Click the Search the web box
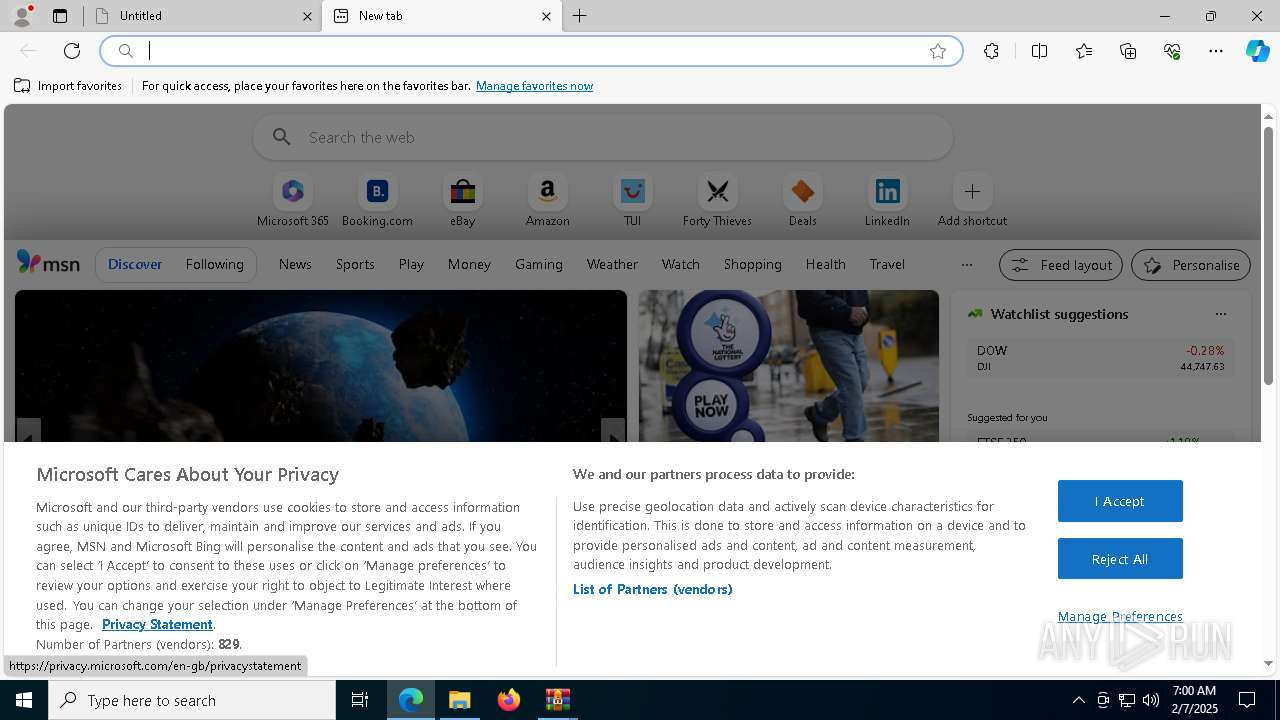Image resolution: width=1280 pixels, height=720 pixels. point(603,137)
